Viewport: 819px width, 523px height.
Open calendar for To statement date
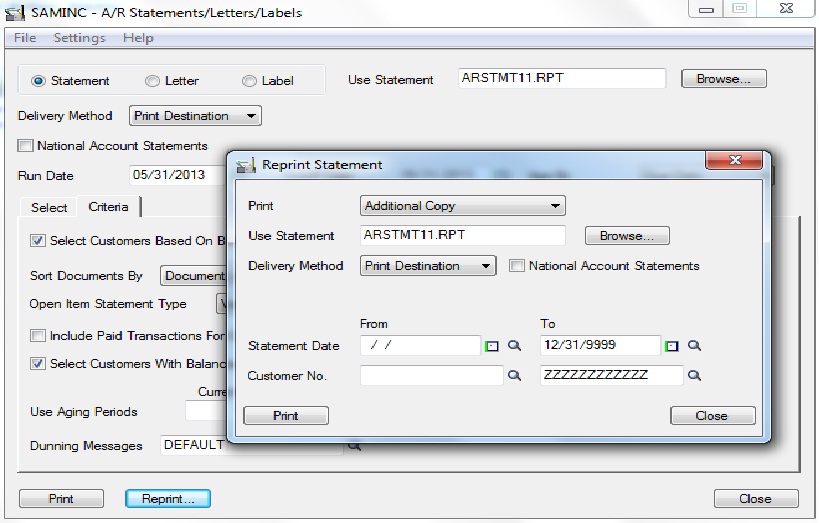[672, 346]
